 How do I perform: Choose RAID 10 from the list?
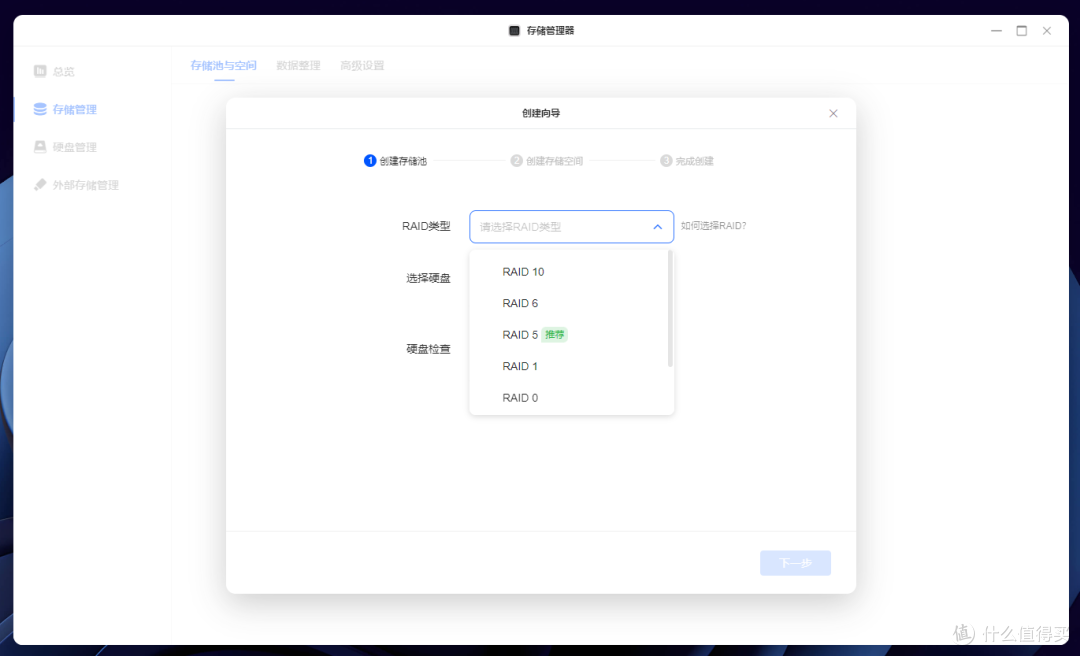572,271
